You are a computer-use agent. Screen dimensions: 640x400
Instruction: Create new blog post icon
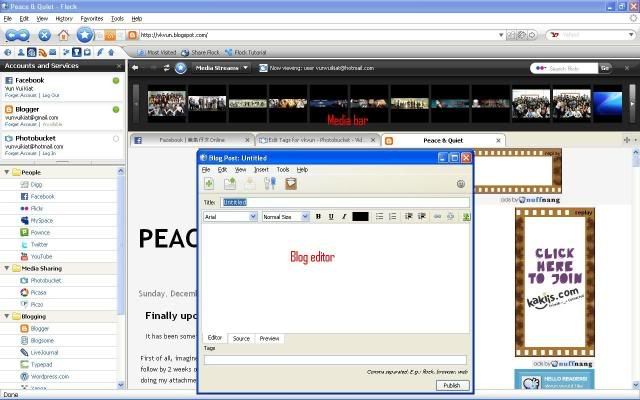(209, 184)
